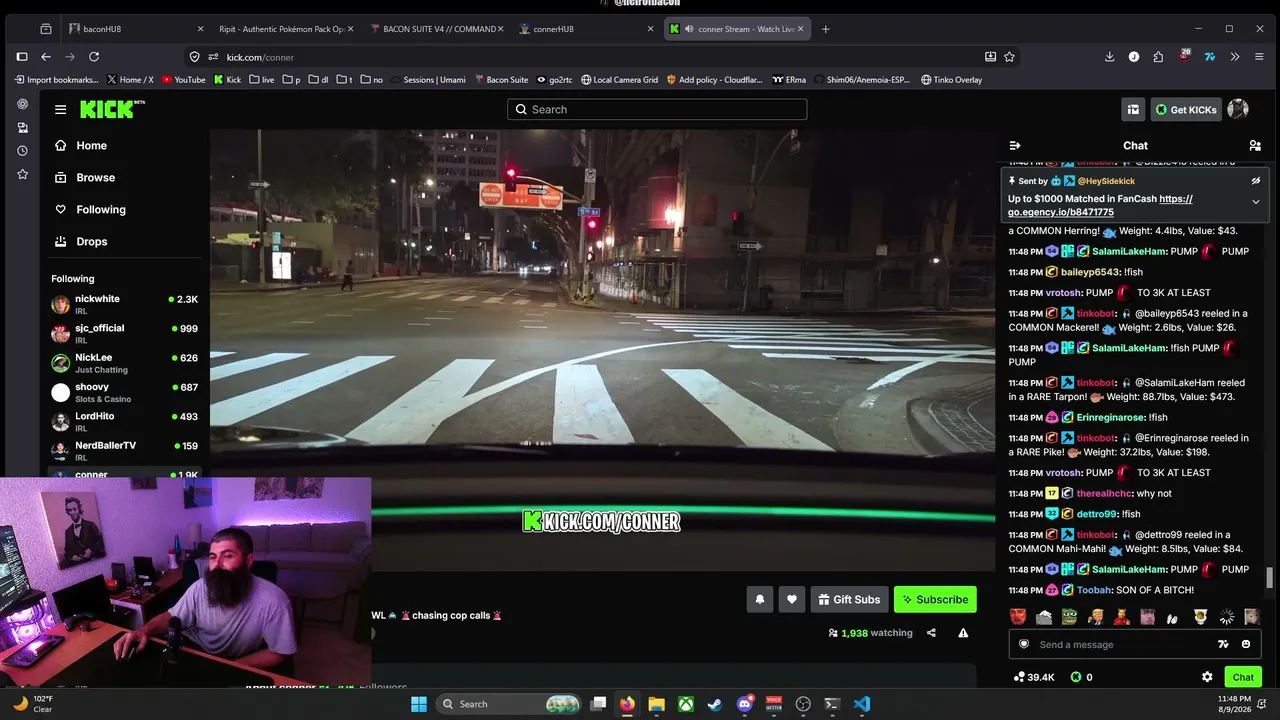Click the Get KICKs button

(x=1185, y=110)
